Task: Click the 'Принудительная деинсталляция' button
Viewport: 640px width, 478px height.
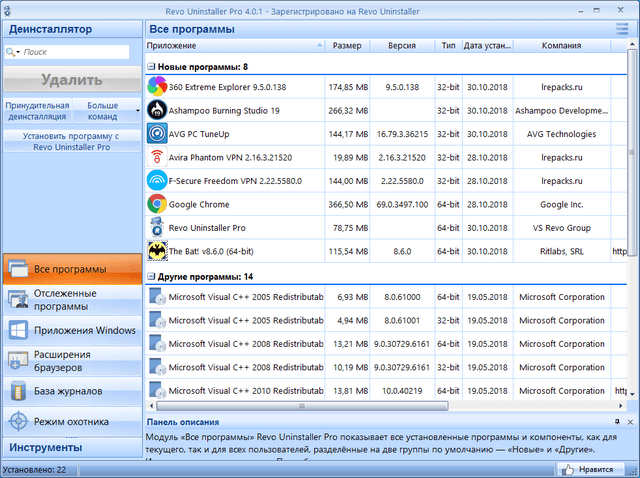Action: click(x=37, y=109)
